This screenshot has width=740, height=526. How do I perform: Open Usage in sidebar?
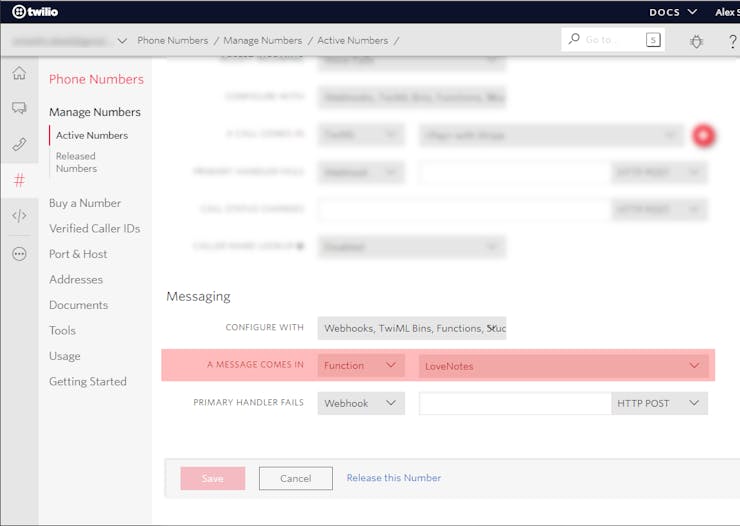(65, 356)
